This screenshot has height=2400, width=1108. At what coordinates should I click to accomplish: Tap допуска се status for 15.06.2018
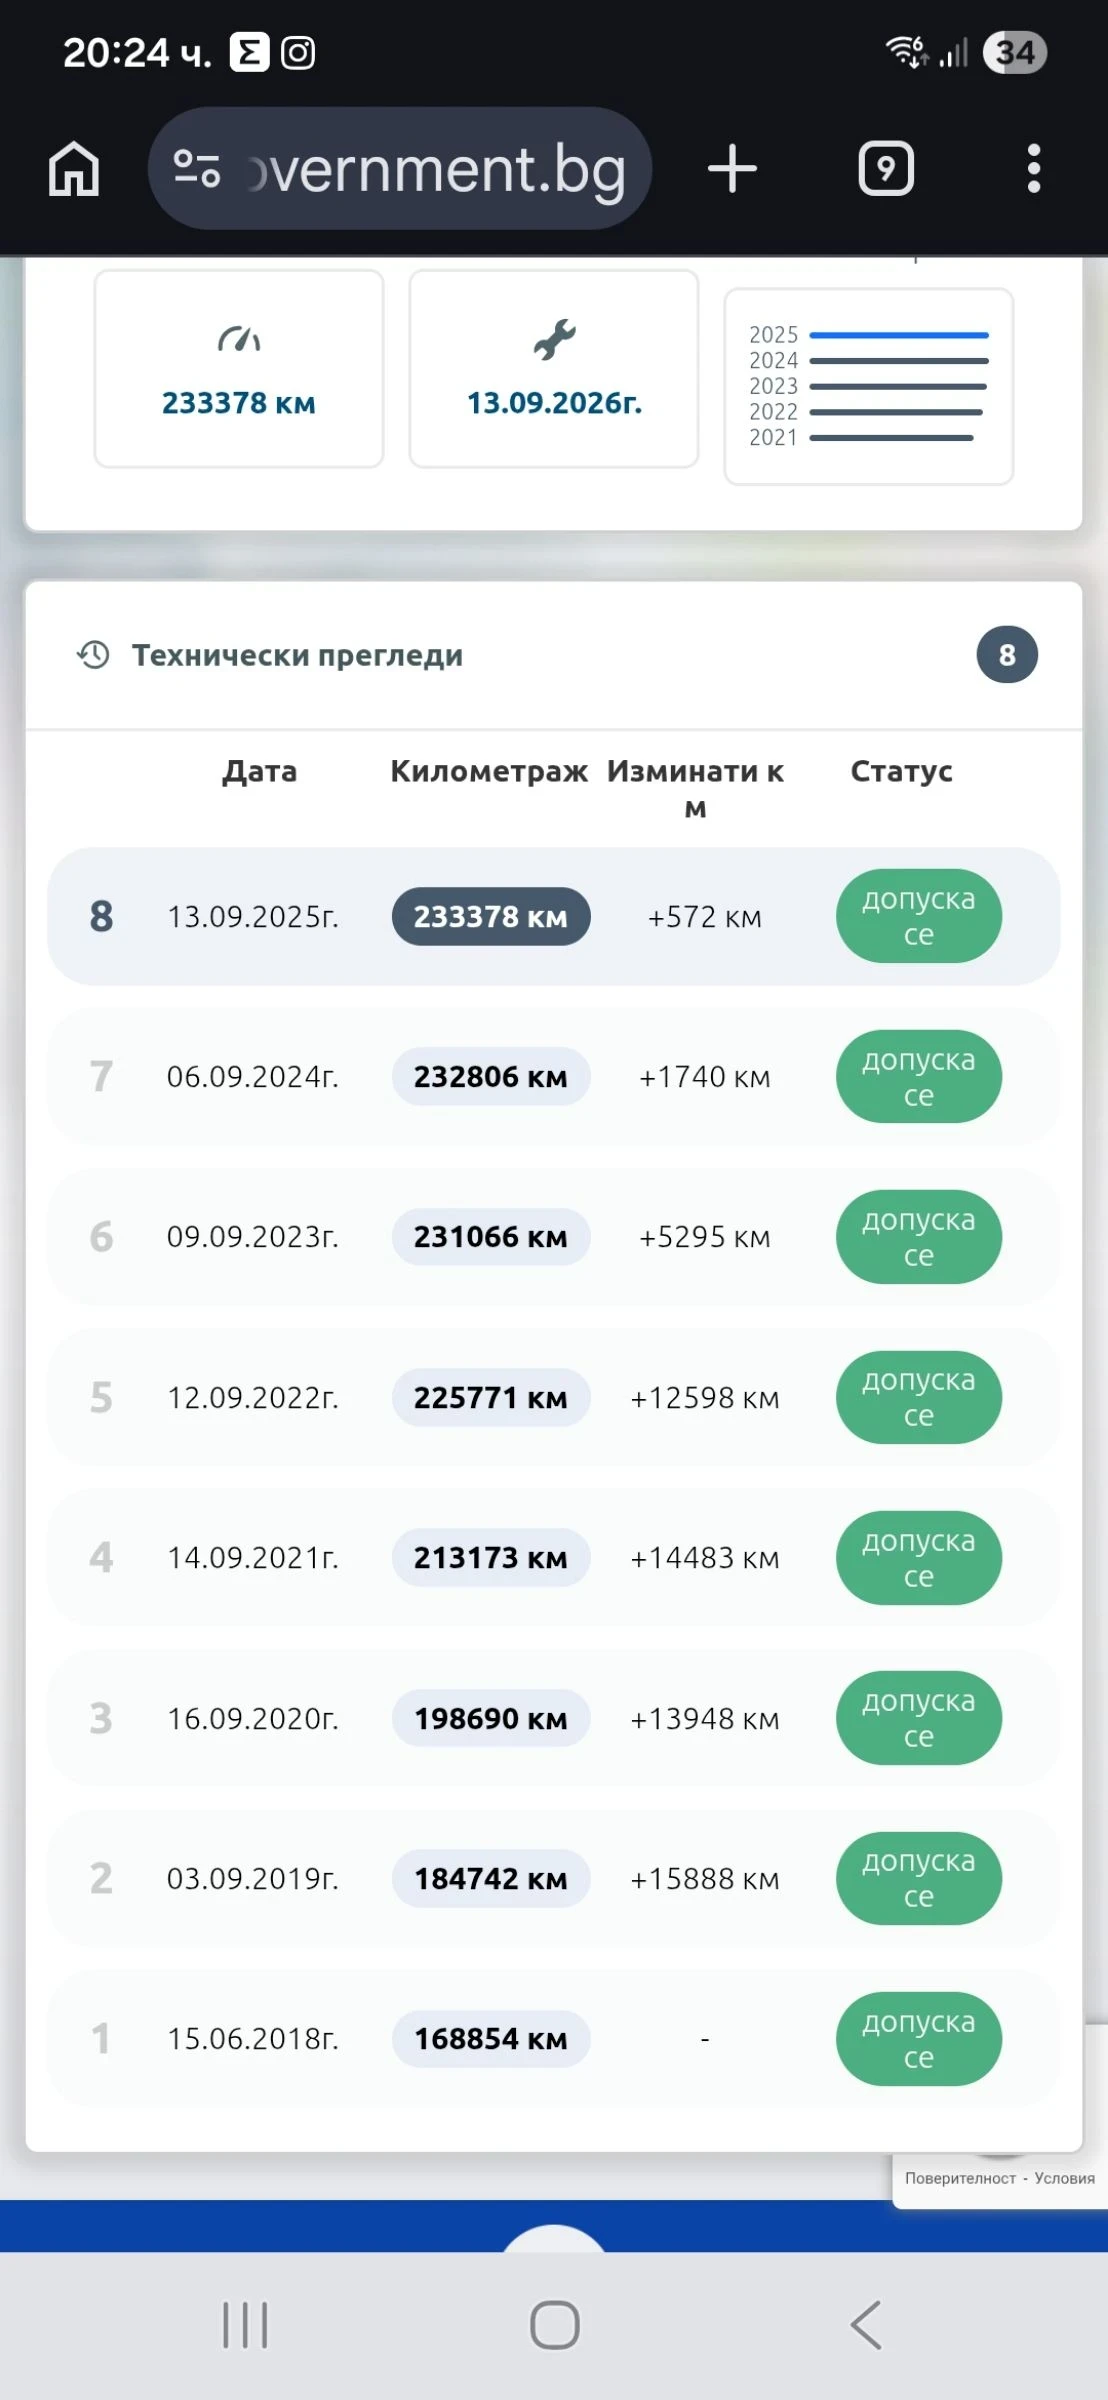pyautogui.click(x=918, y=2039)
